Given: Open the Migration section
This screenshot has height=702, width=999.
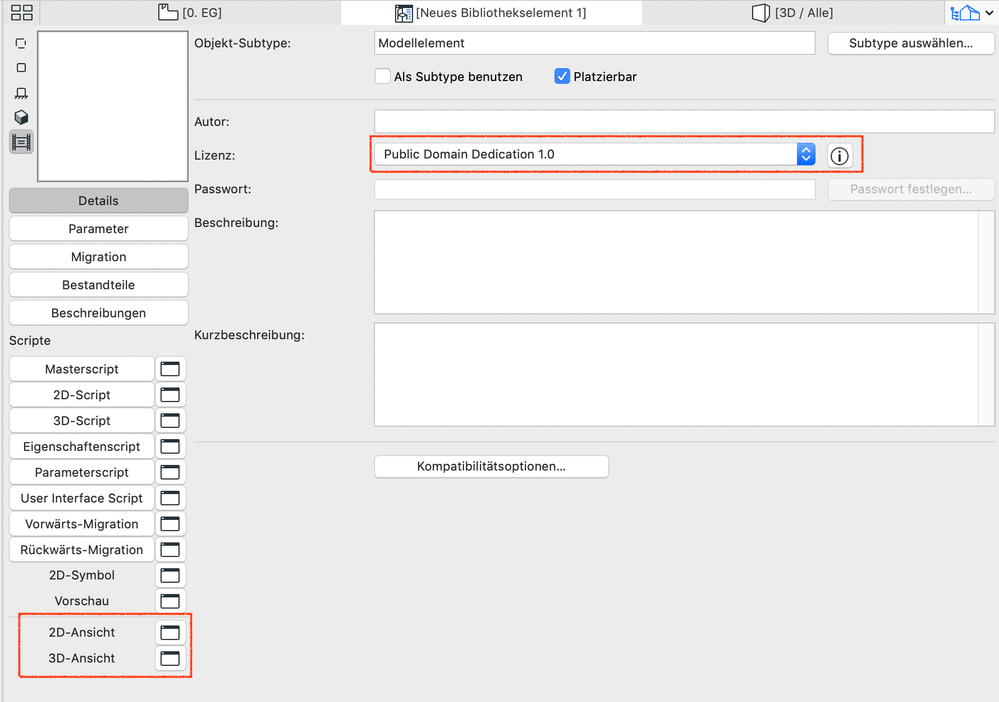Looking at the screenshot, I should [98, 257].
